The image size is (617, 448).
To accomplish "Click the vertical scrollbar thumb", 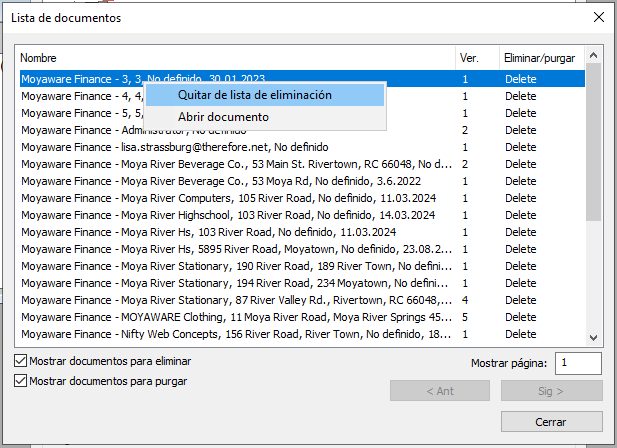I will 593,142.
